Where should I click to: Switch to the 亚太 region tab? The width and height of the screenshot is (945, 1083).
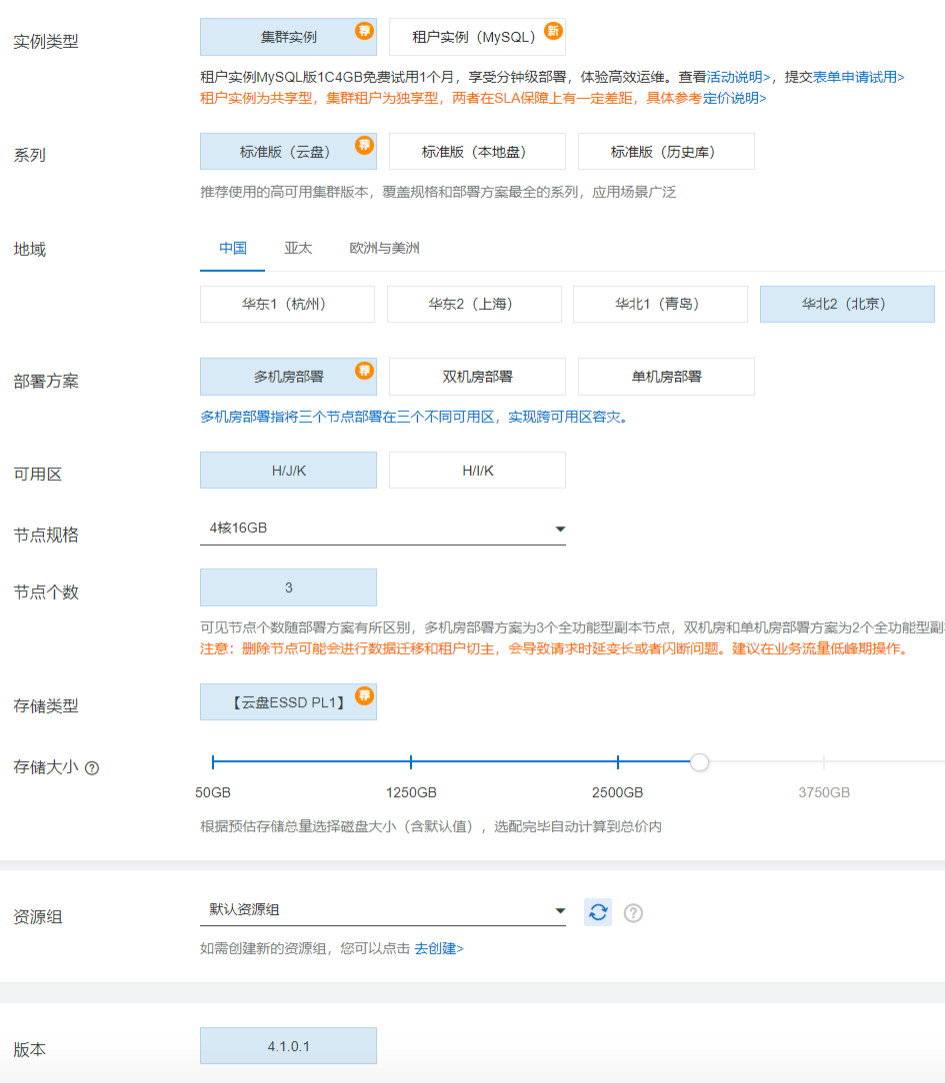[x=297, y=248]
